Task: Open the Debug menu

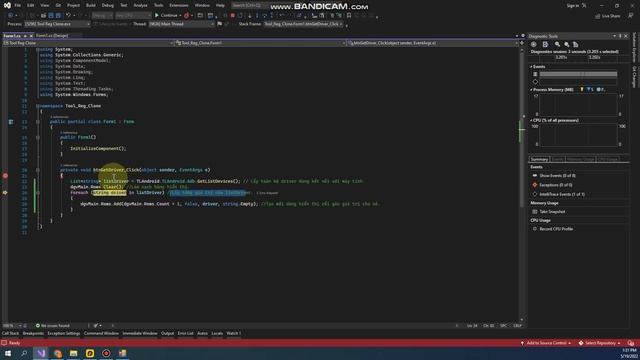Action: [x=108, y=5]
